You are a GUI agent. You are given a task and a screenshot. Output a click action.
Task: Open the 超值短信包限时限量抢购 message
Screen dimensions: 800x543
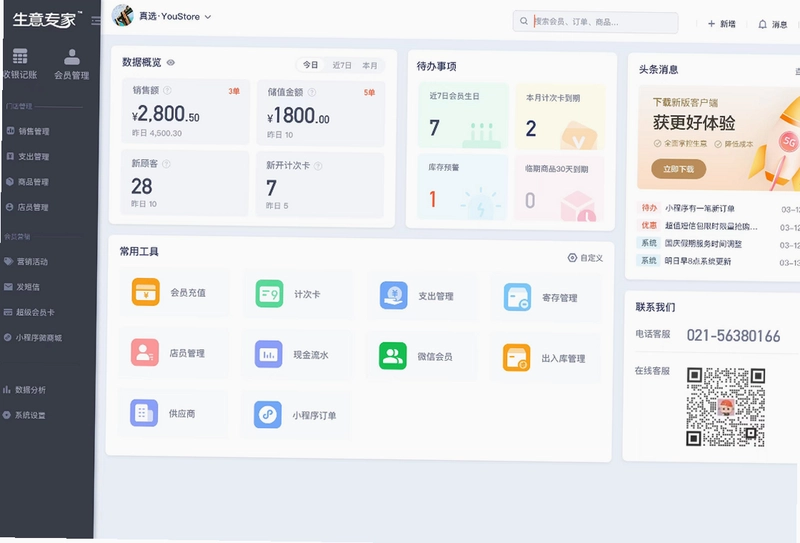tap(711, 226)
